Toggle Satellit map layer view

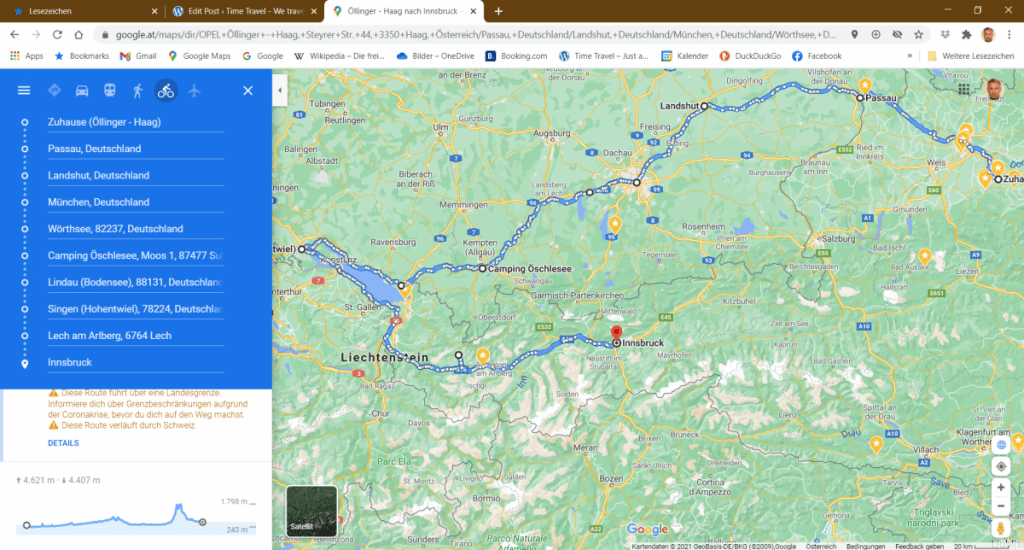[x=311, y=510]
